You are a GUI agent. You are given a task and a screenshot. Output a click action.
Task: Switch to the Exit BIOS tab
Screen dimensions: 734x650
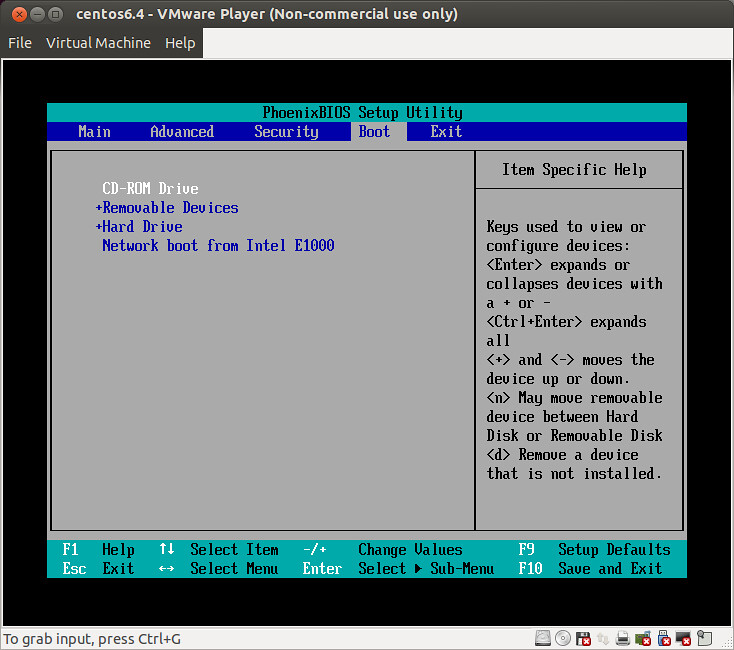[446, 131]
